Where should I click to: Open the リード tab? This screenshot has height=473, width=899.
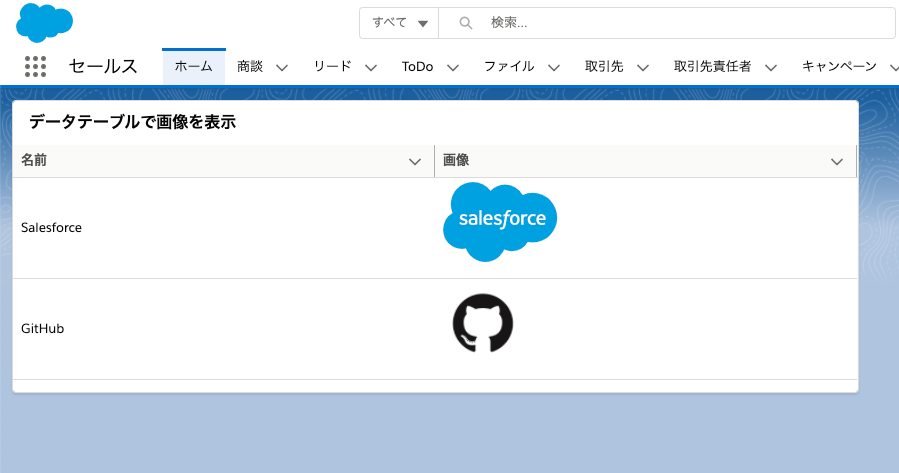[x=333, y=67]
